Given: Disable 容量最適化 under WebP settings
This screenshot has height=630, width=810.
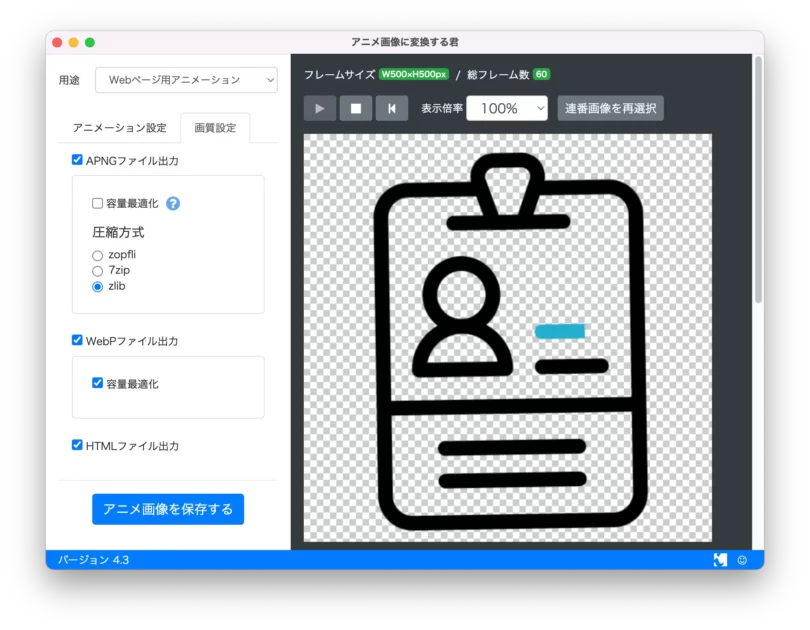Looking at the screenshot, I should pos(98,383).
